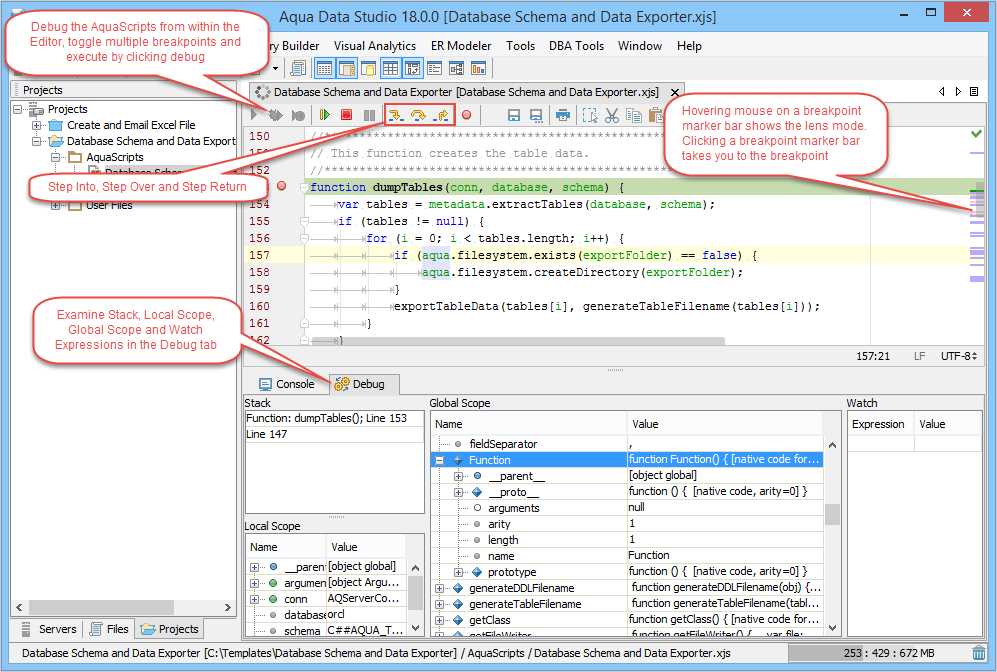
Task: Expand the conn variable in Local Scope
Action: [x=254, y=599]
